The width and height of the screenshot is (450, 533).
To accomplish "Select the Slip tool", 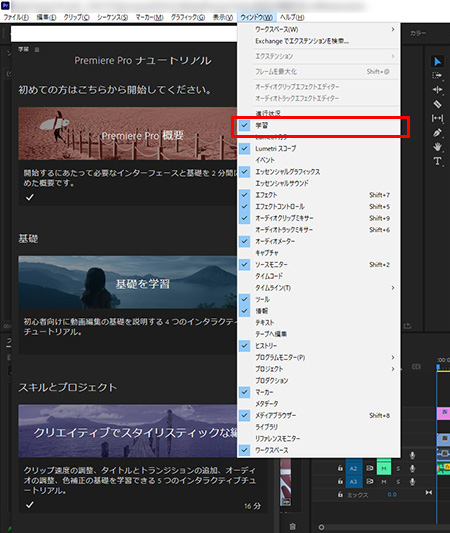I will 437,118.
